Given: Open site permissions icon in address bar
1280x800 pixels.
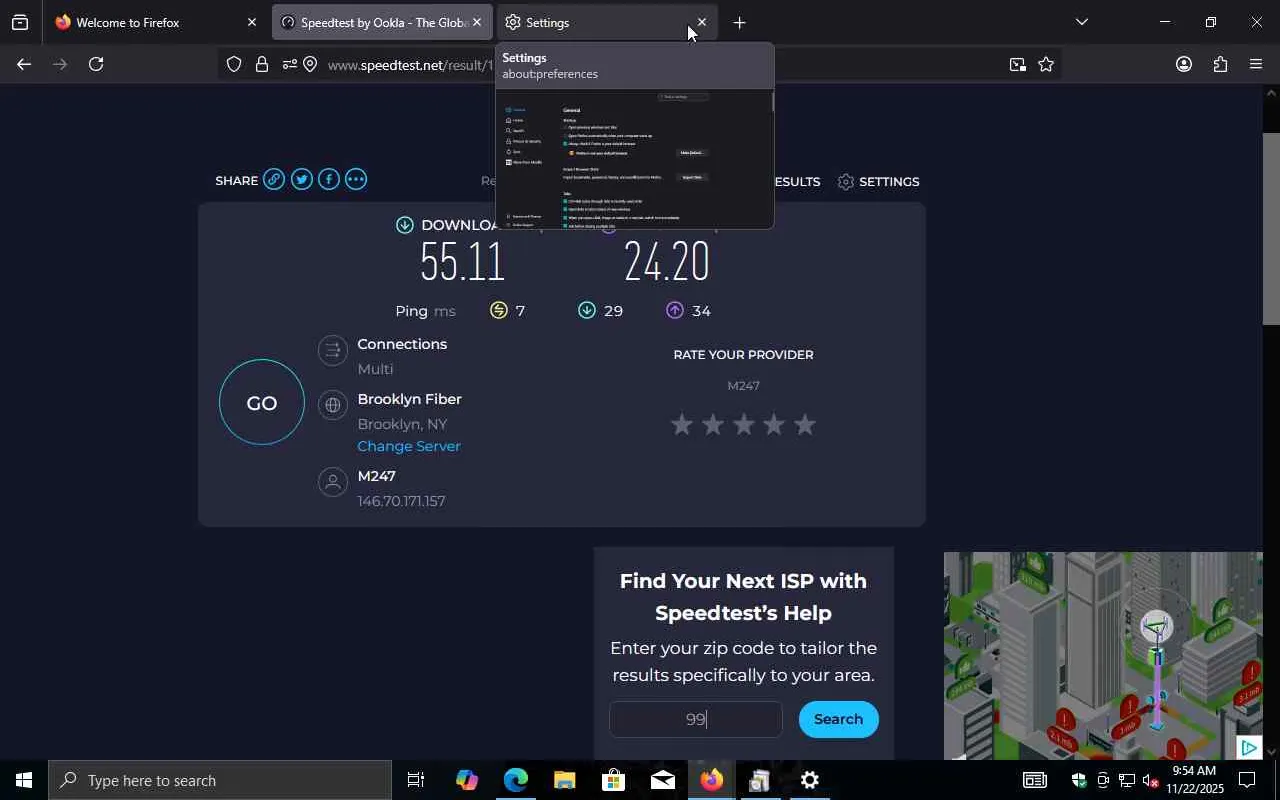Looking at the screenshot, I should pyautogui.click(x=289, y=64).
